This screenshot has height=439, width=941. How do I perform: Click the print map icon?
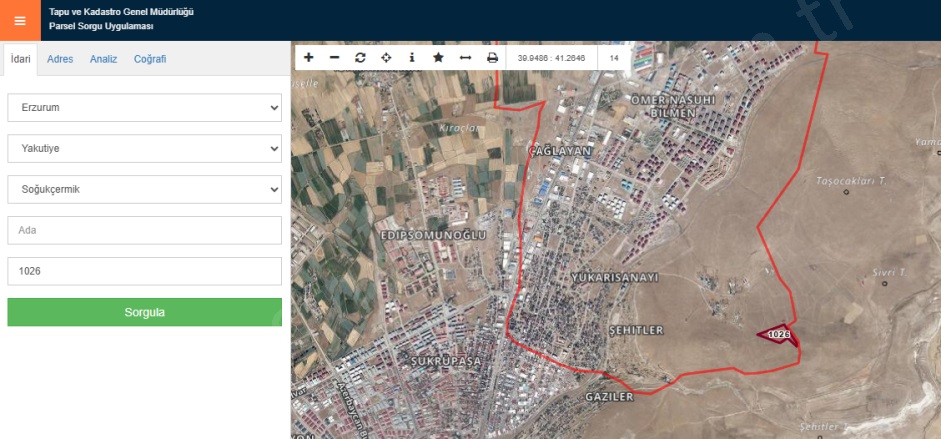[492, 58]
